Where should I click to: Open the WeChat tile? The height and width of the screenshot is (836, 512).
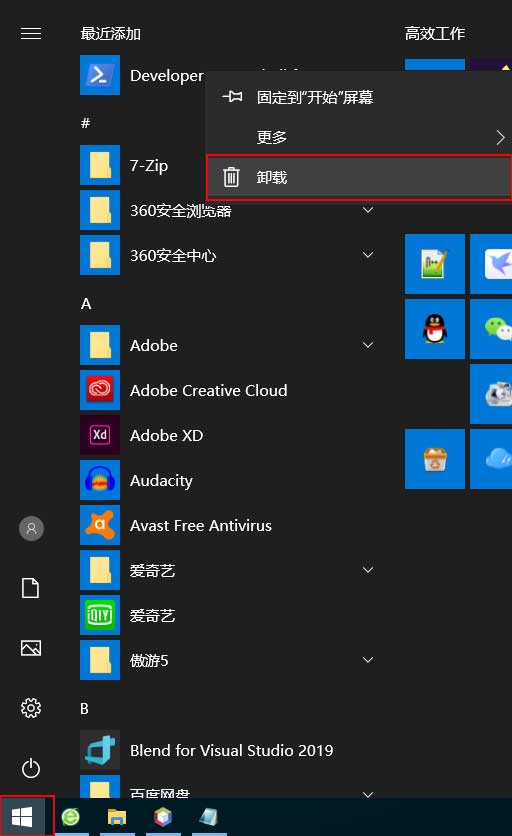point(492,328)
